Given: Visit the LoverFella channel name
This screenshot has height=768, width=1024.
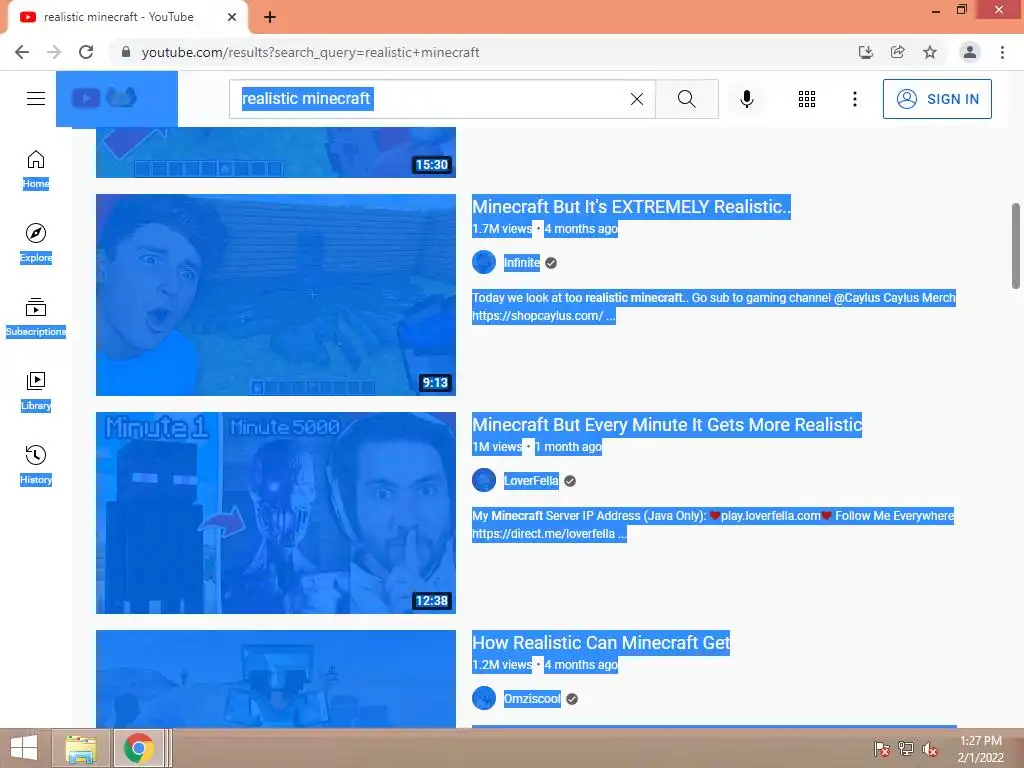Looking at the screenshot, I should [531, 481].
